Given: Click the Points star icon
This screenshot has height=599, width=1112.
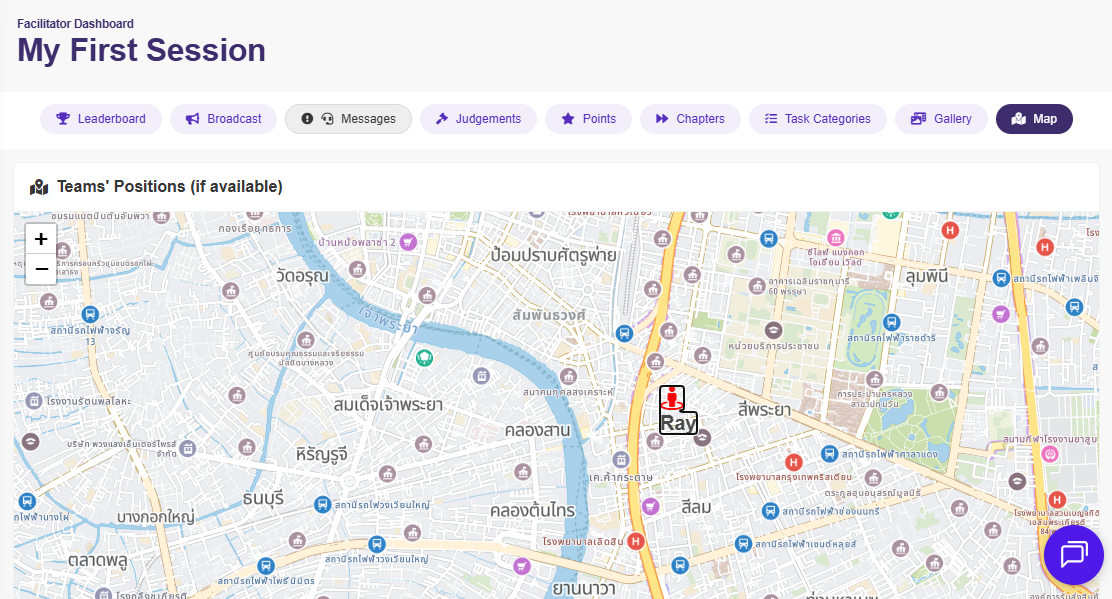Looking at the screenshot, I should 568,118.
